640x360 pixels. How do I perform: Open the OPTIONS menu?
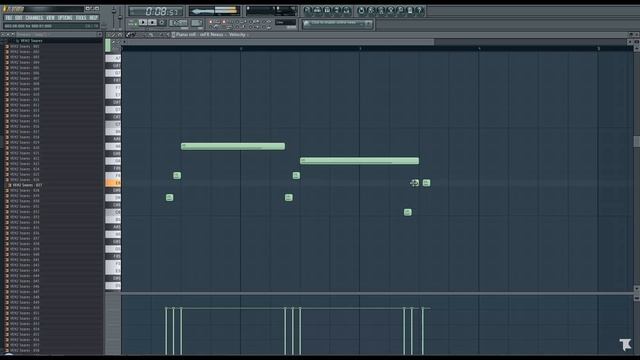pyautogui.click(x=65, y=18)
